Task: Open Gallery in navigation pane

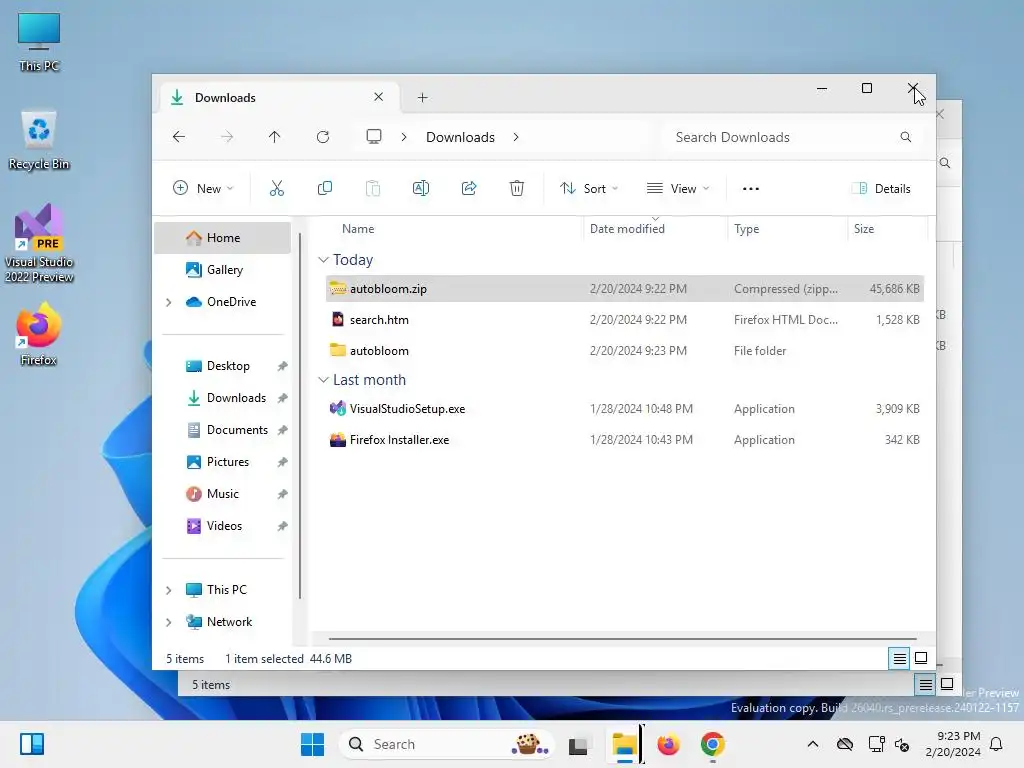Action: point(223,270)
